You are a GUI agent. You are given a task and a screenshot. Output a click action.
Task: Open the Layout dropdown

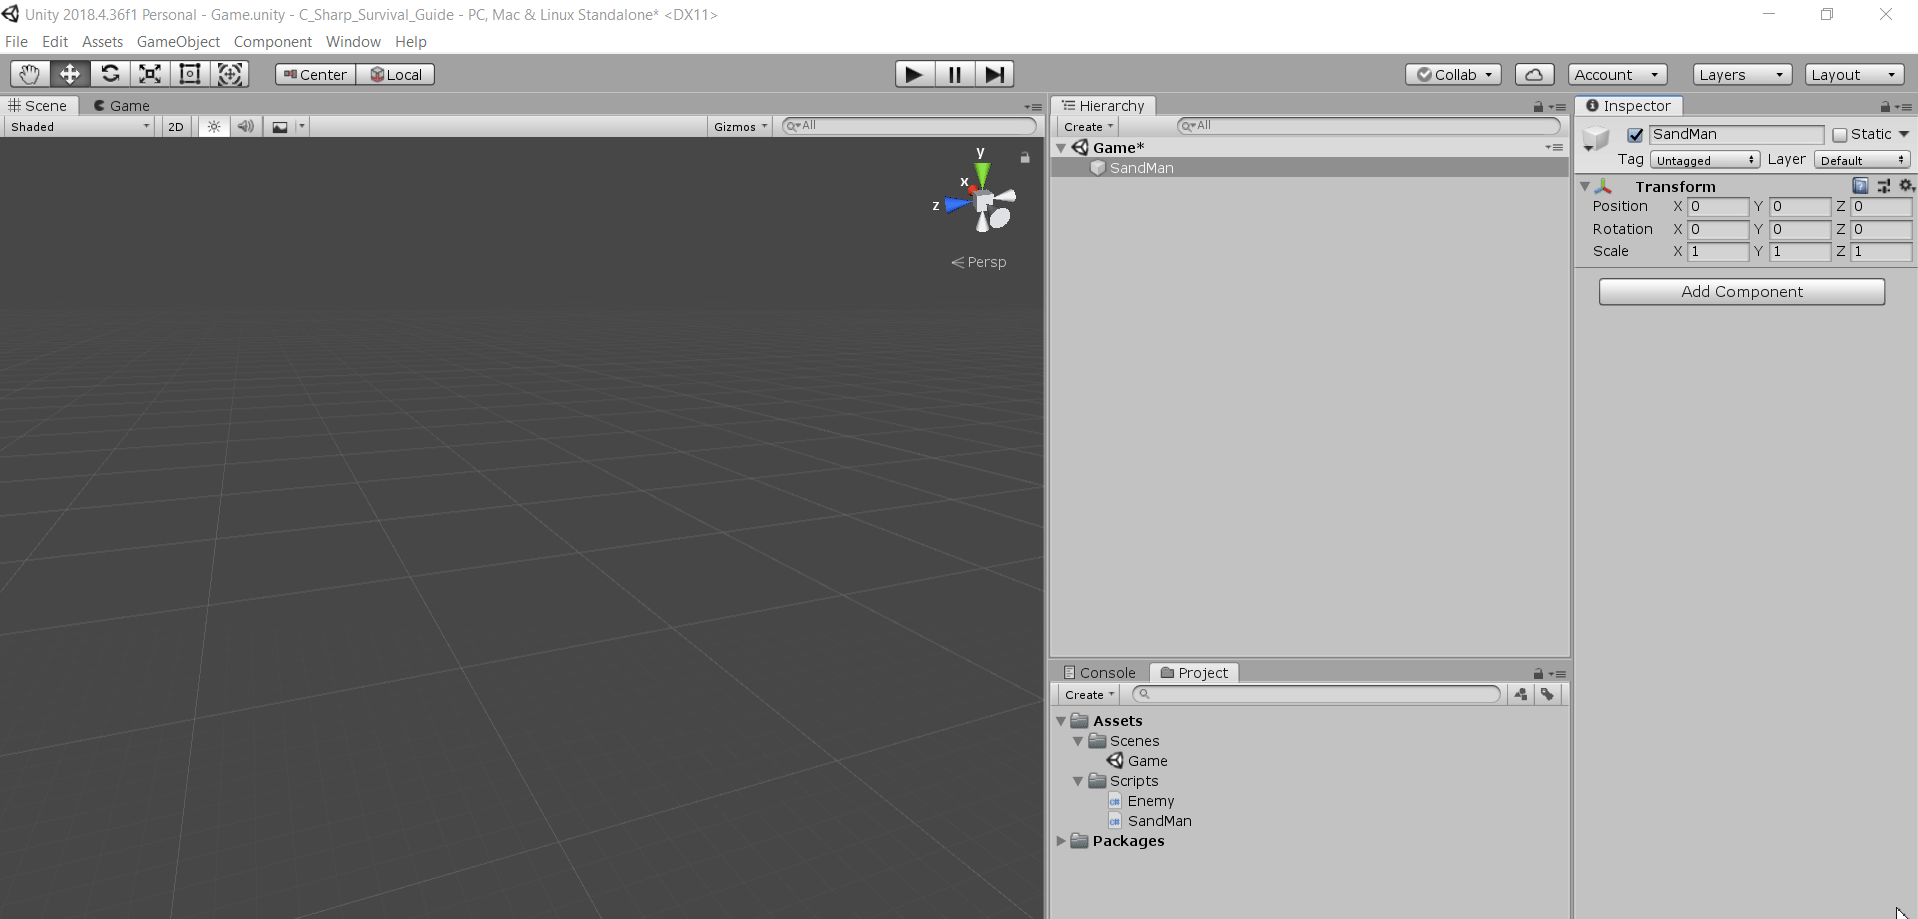point(1853,74)
